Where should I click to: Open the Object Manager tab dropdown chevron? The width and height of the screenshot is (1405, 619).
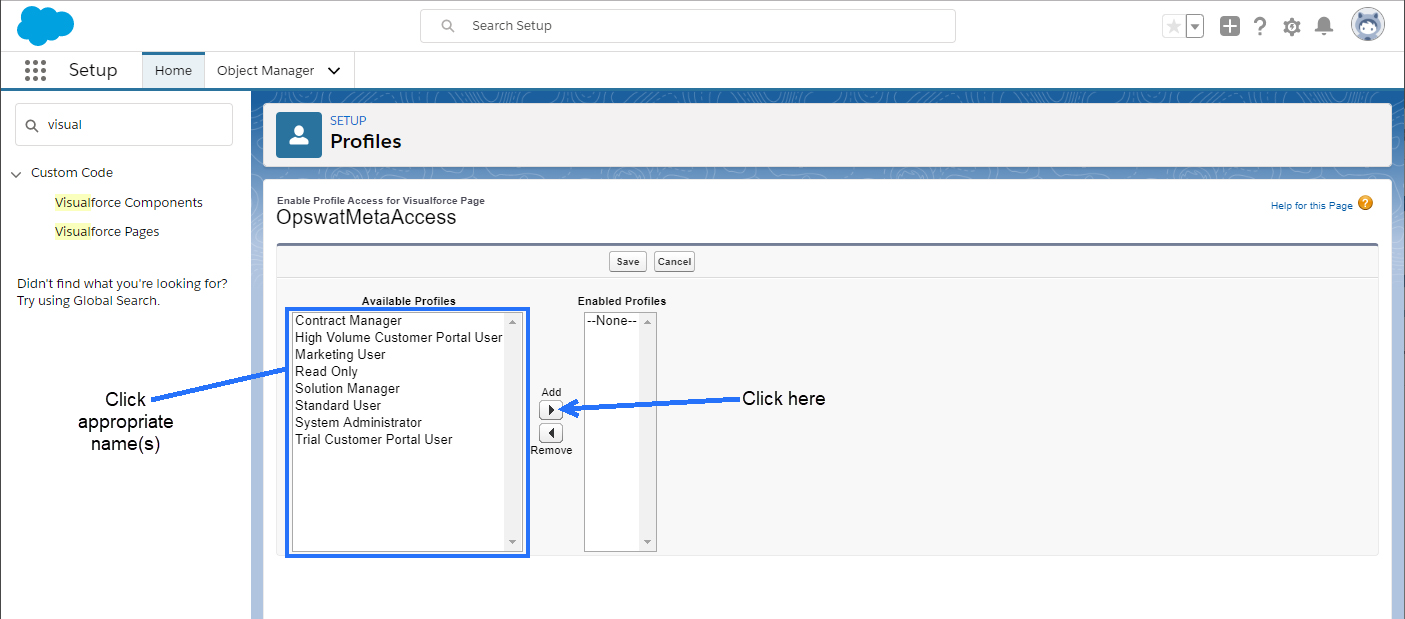point(334,71)
